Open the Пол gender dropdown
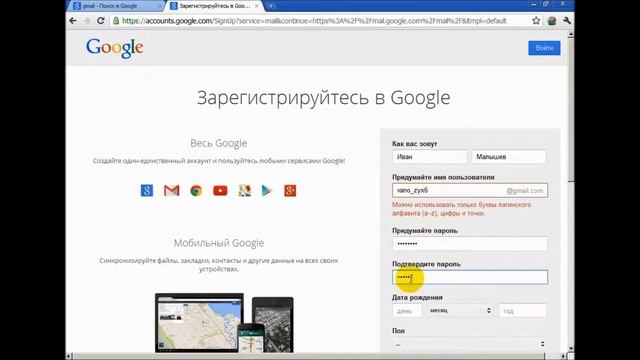 click(470, 344)
